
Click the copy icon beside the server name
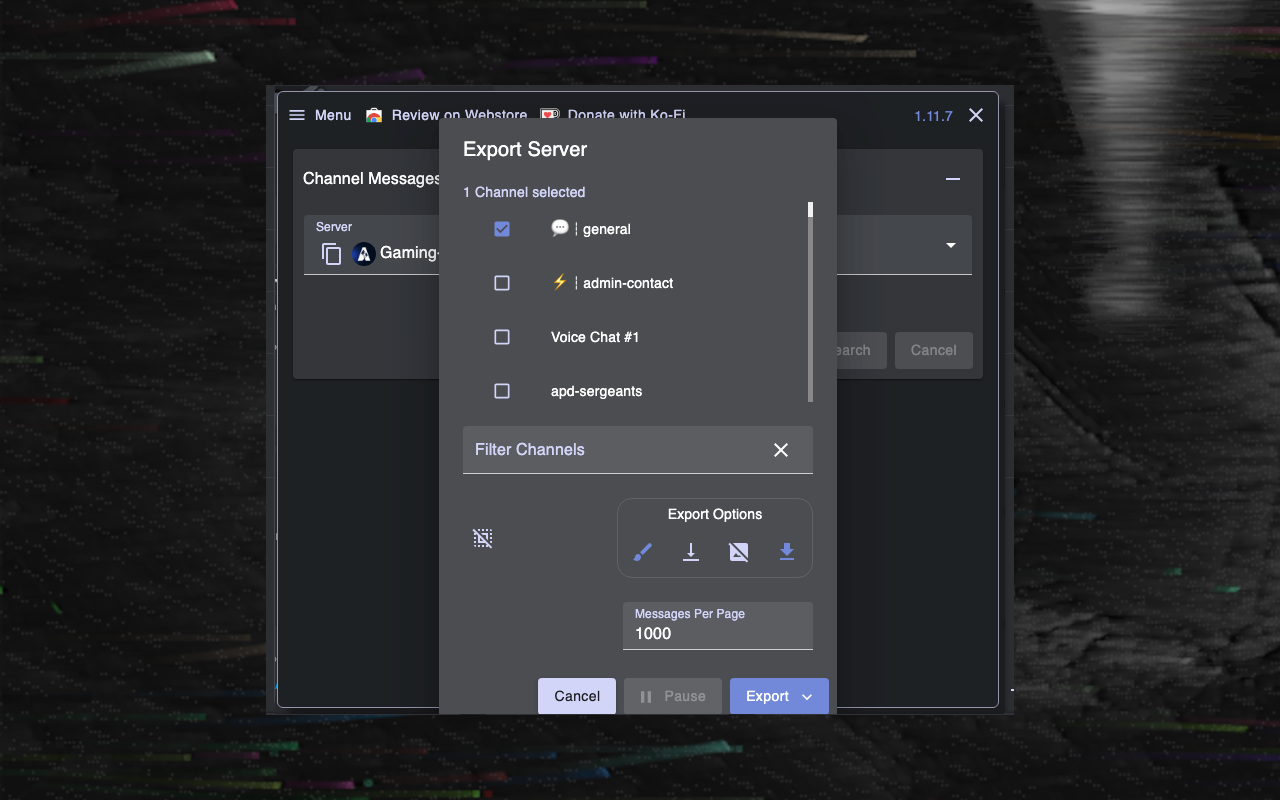tap(332, 254)
